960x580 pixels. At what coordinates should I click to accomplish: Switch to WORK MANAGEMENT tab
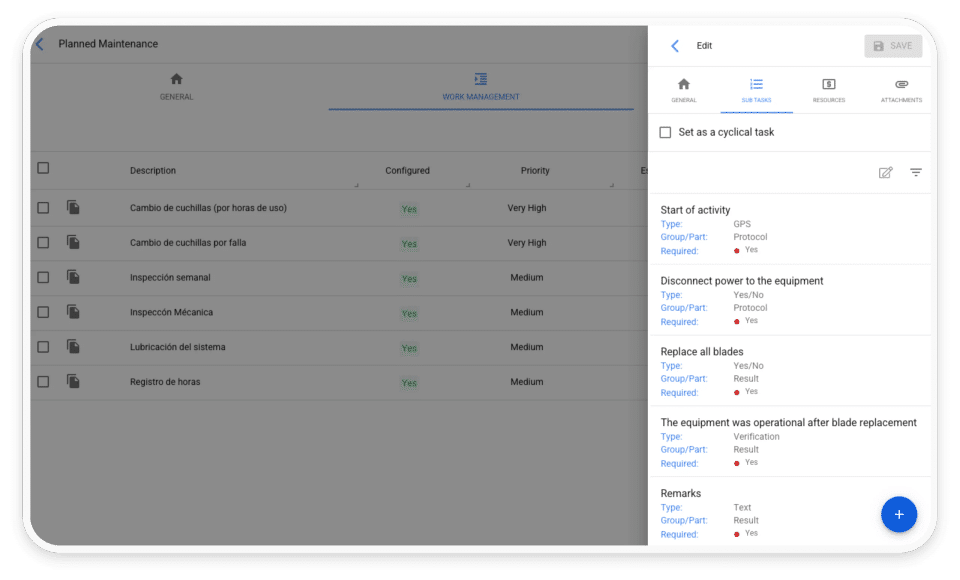(x=481, y=87)
